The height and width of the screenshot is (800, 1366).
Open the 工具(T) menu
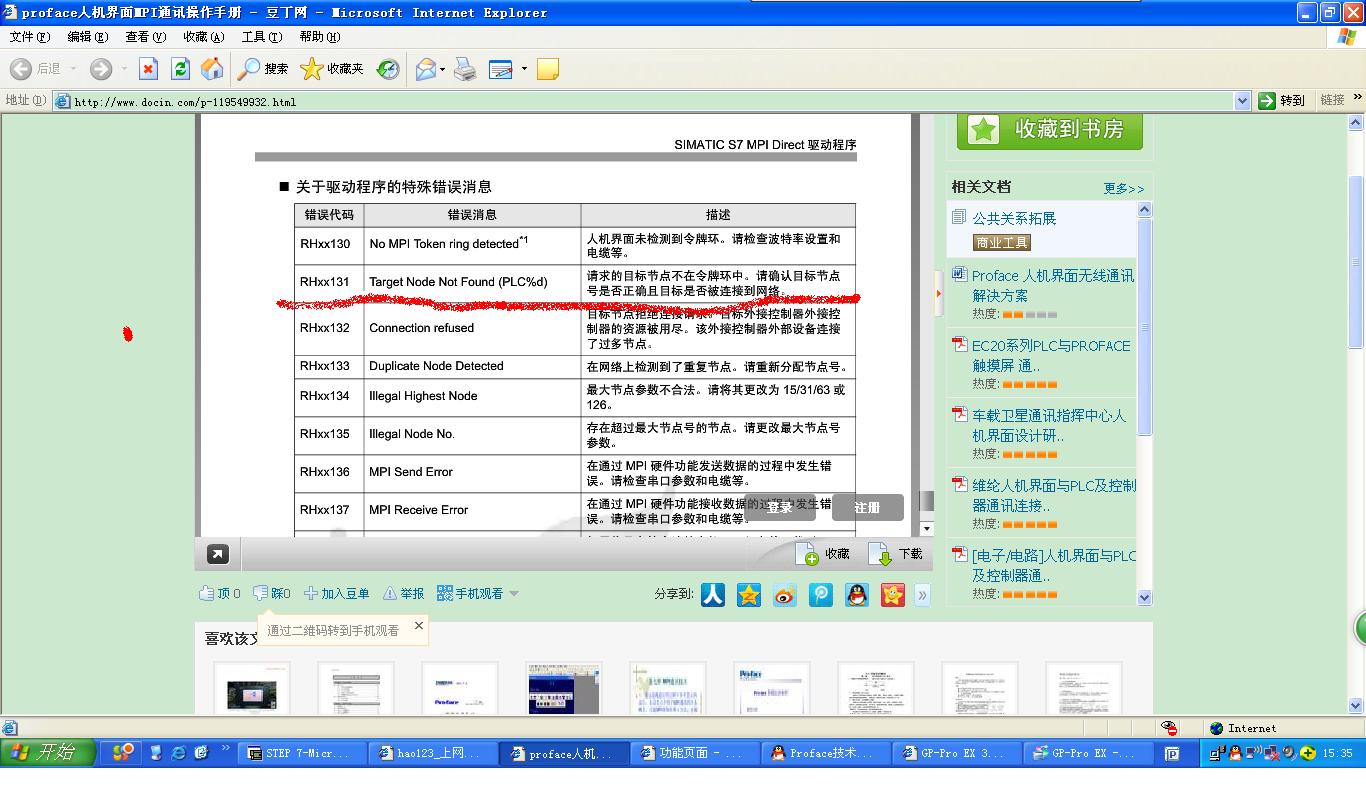tap(261, 37)
